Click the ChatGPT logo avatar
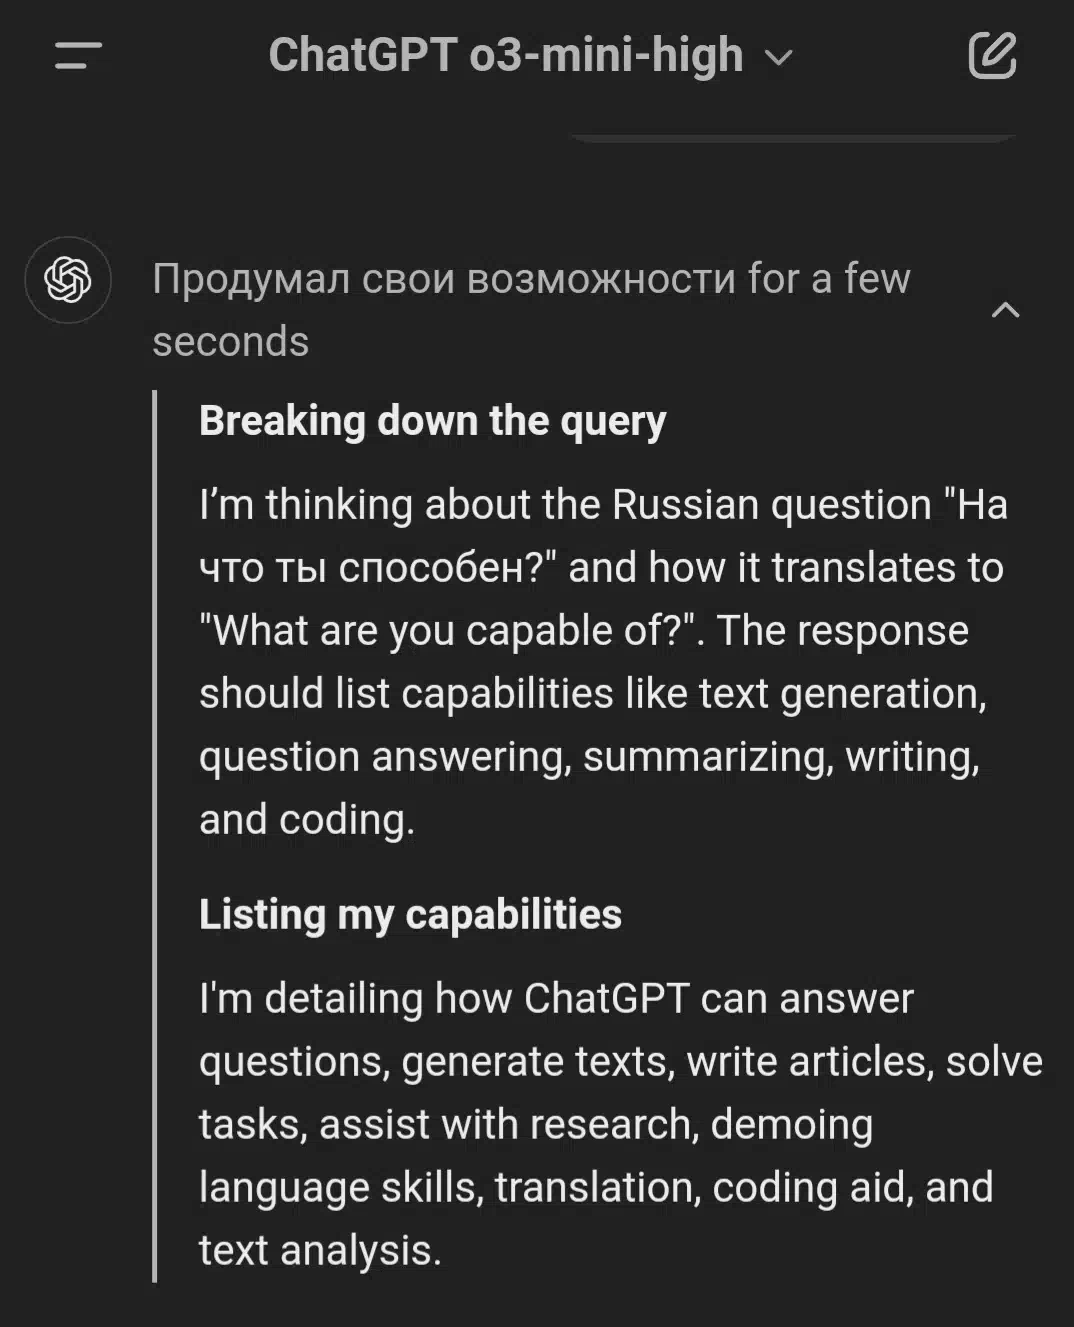 click(68, 280)
